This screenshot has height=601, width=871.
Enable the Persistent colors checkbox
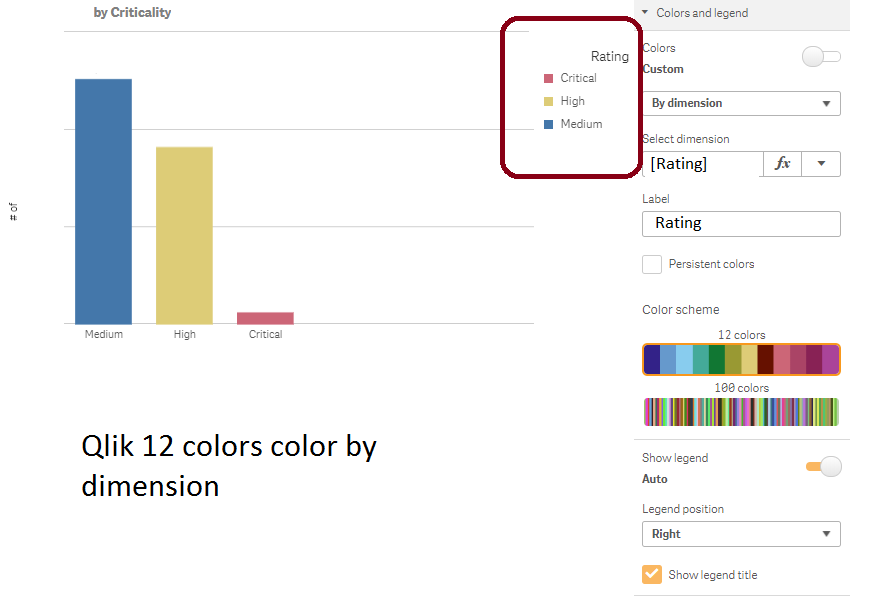651,264
